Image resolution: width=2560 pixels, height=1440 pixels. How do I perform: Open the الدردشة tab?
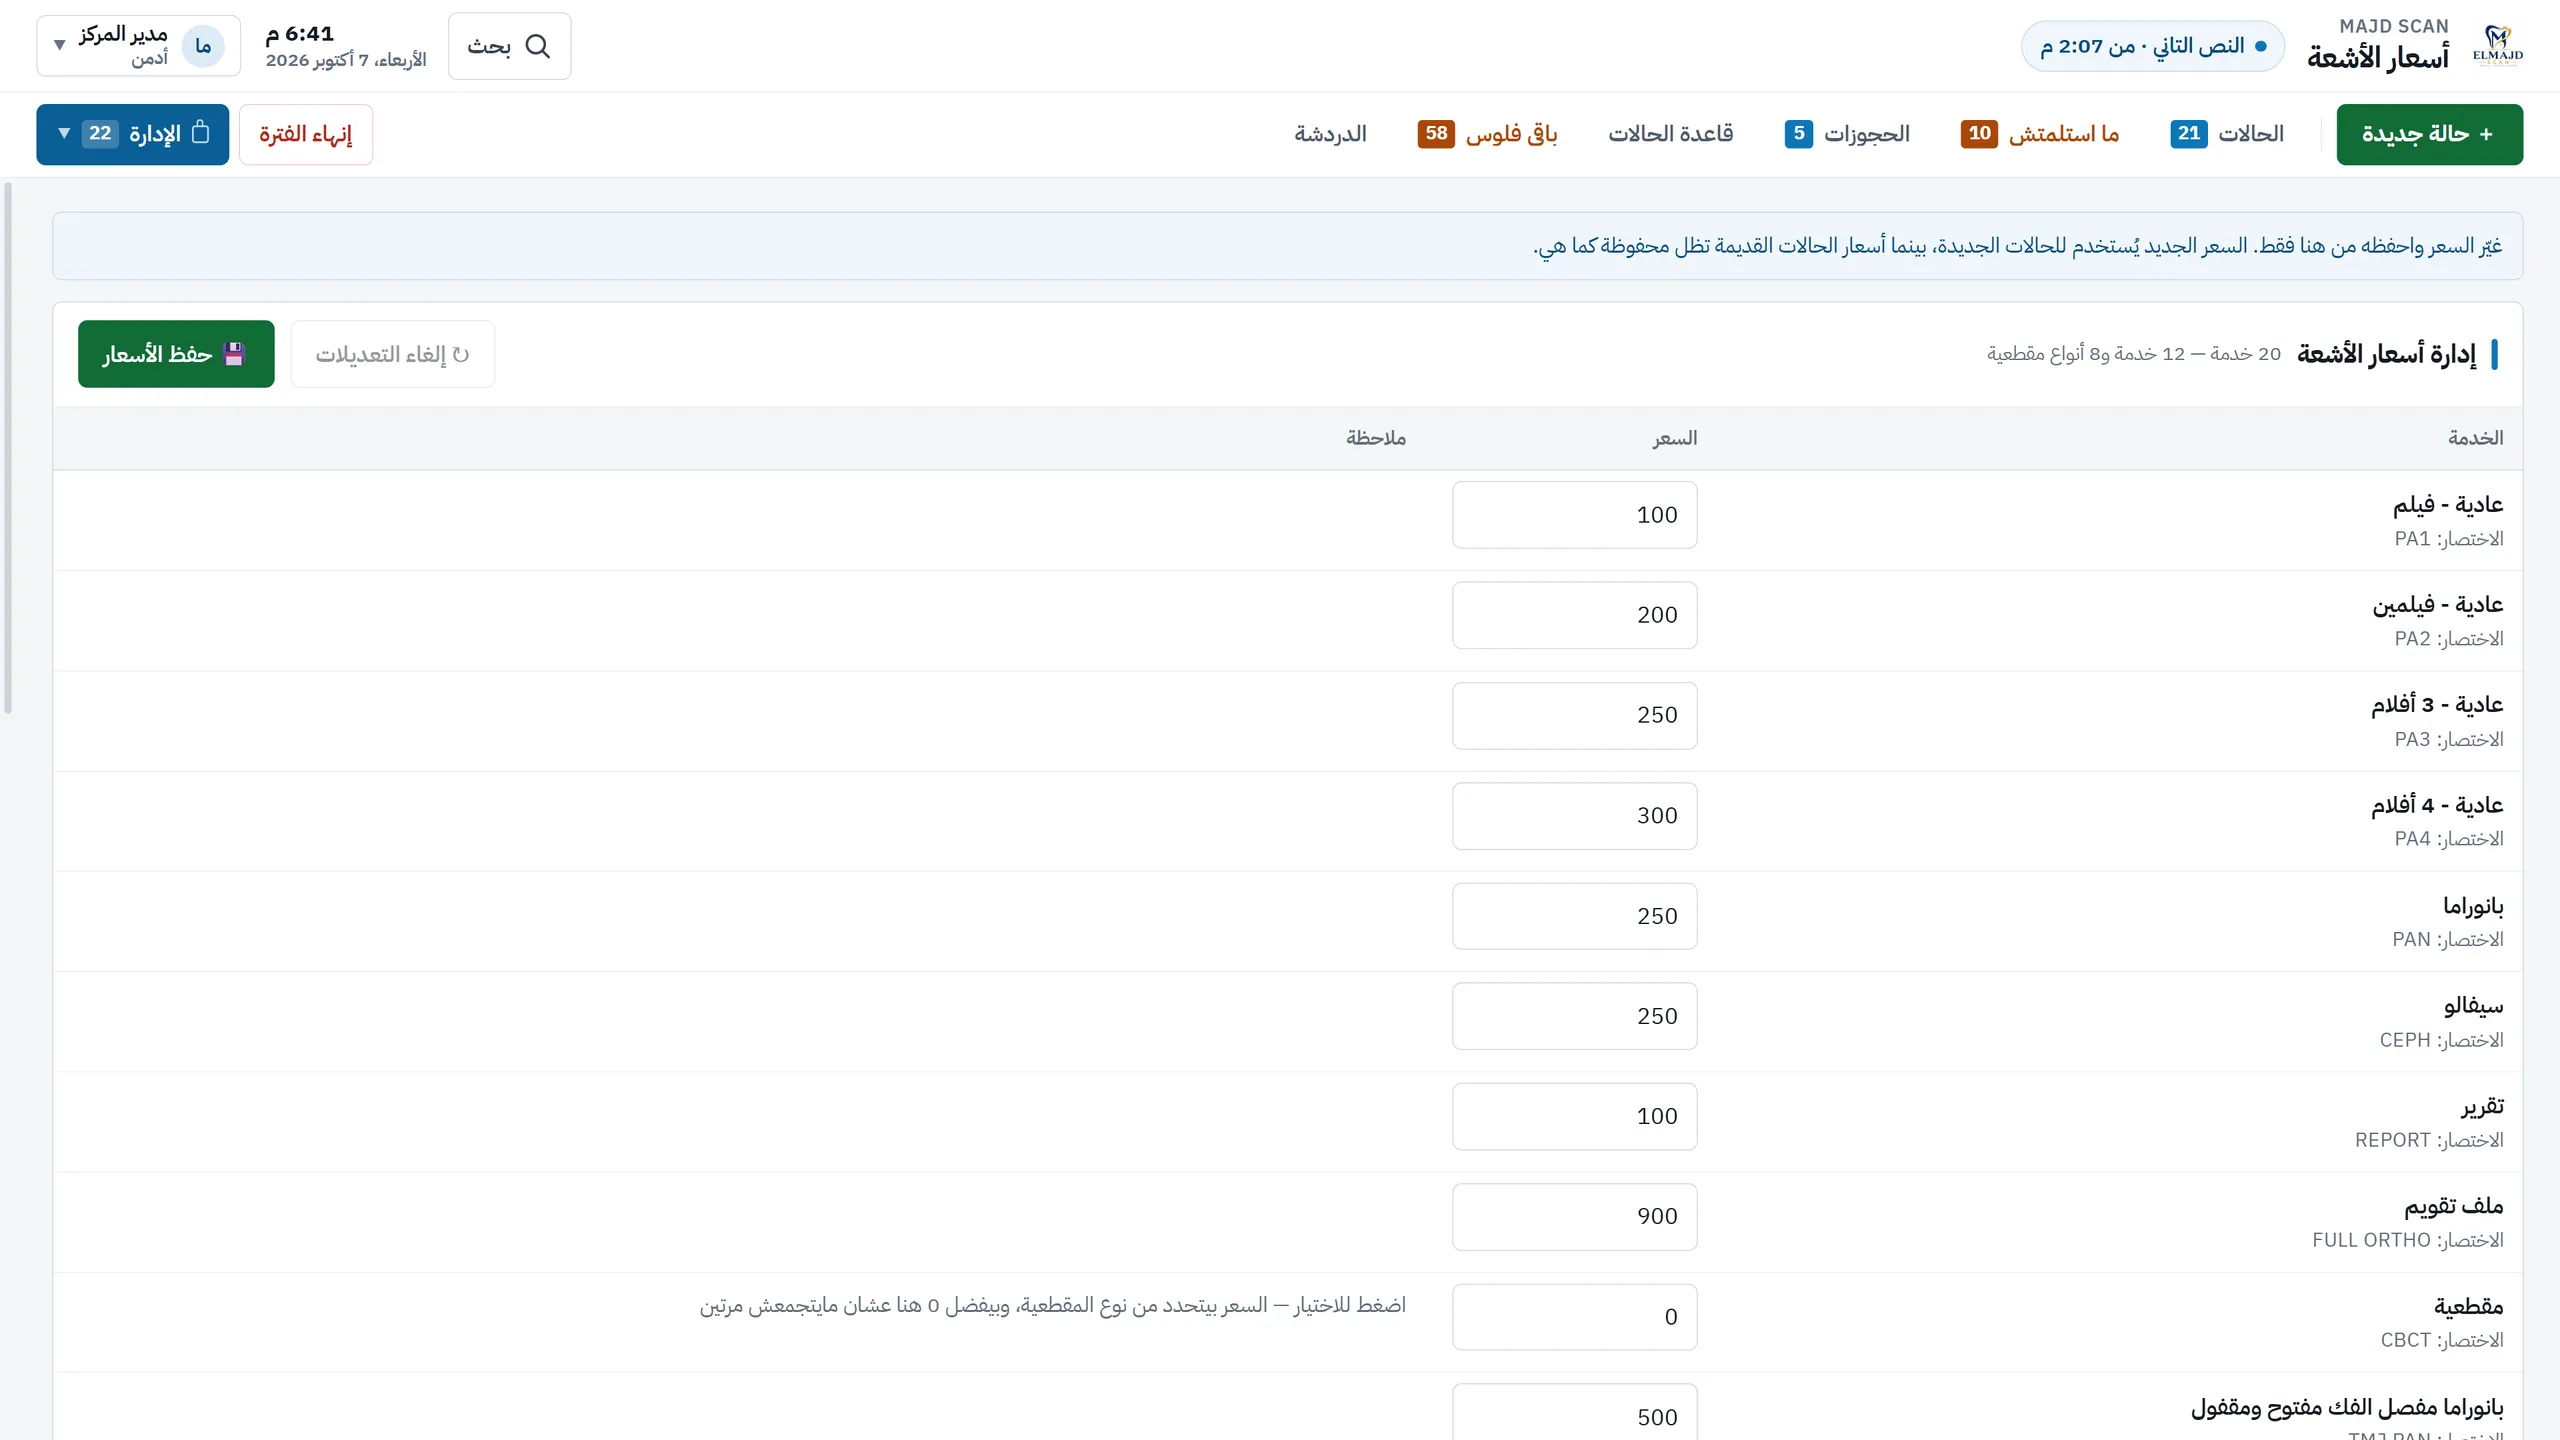pyautogui.click(x=1330, y=133)
